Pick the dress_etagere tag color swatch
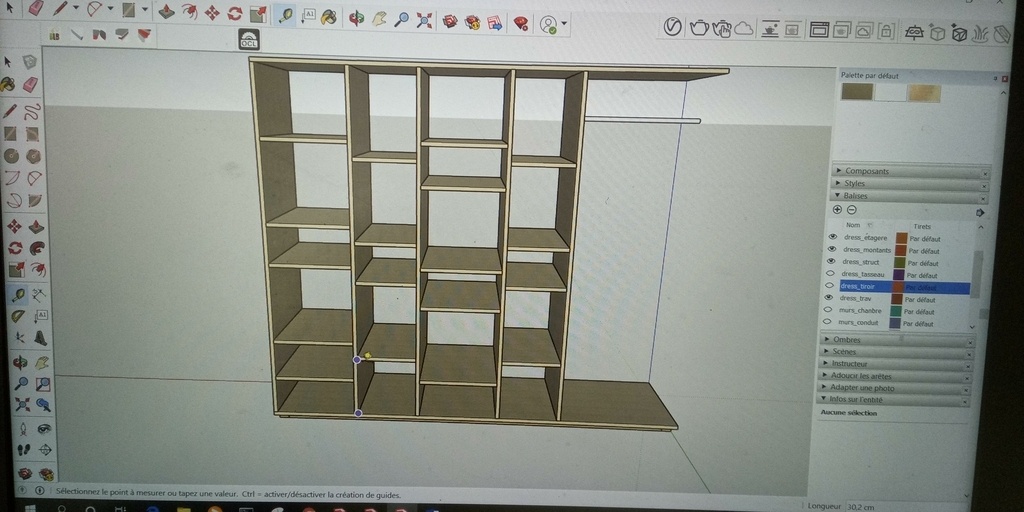Image resolution: width=1024 pixels, height=512 pixels. [x=902, y=238]
